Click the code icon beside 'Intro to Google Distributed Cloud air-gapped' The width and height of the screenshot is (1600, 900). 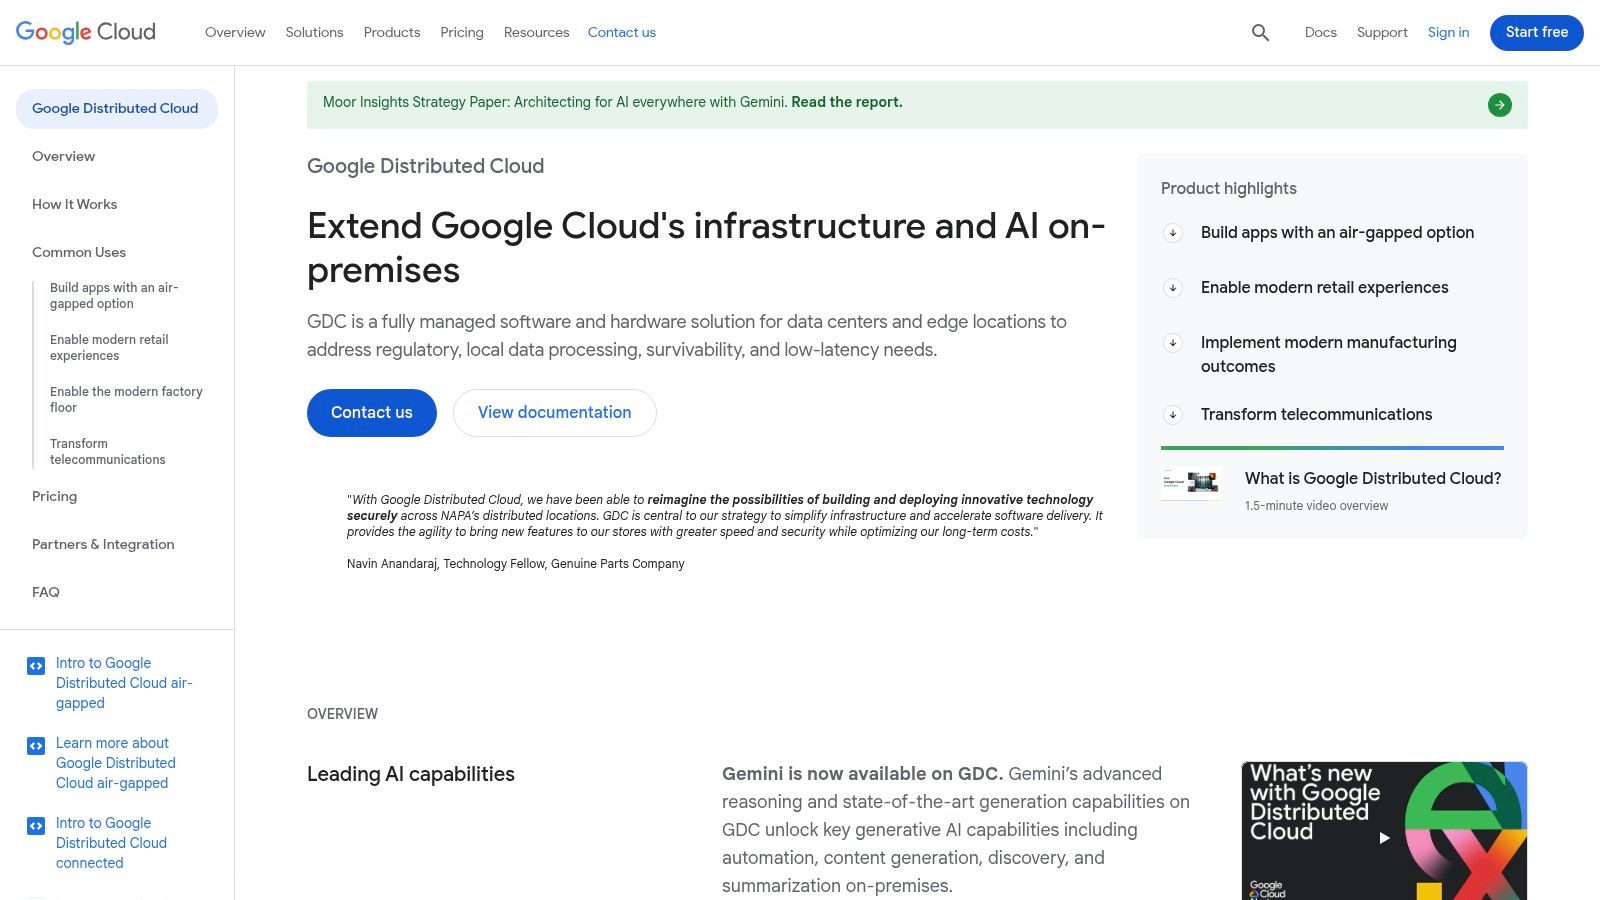click(36, 666)
